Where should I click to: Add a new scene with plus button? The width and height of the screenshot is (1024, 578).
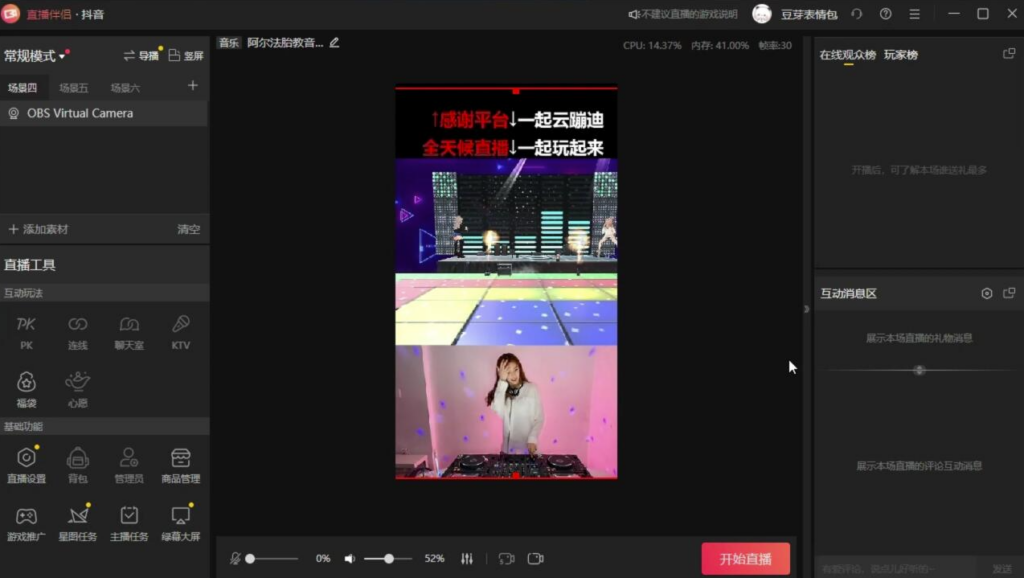point(193,86)
